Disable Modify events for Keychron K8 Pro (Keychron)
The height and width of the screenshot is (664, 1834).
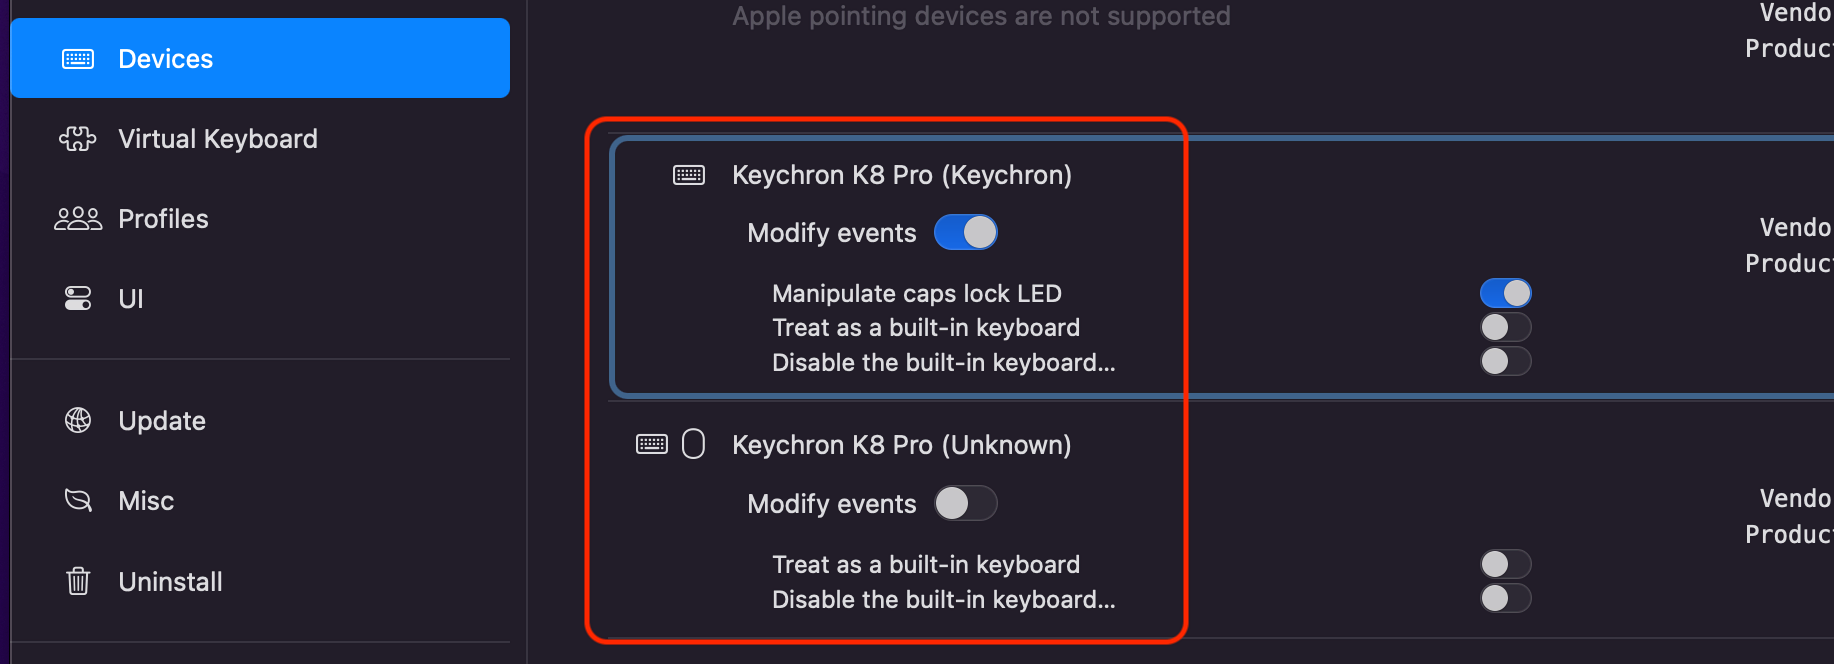pos(966,233)
